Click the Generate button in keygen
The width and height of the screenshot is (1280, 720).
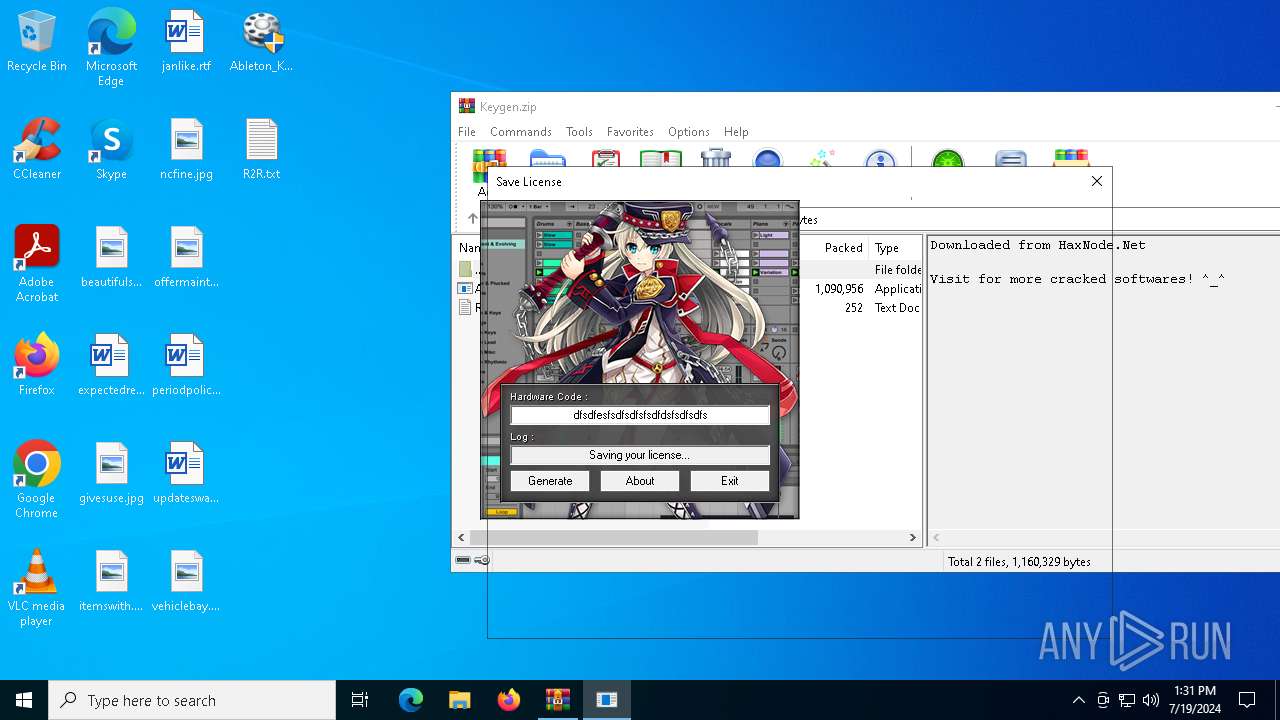pyautogui.click(x=550, y=481)
